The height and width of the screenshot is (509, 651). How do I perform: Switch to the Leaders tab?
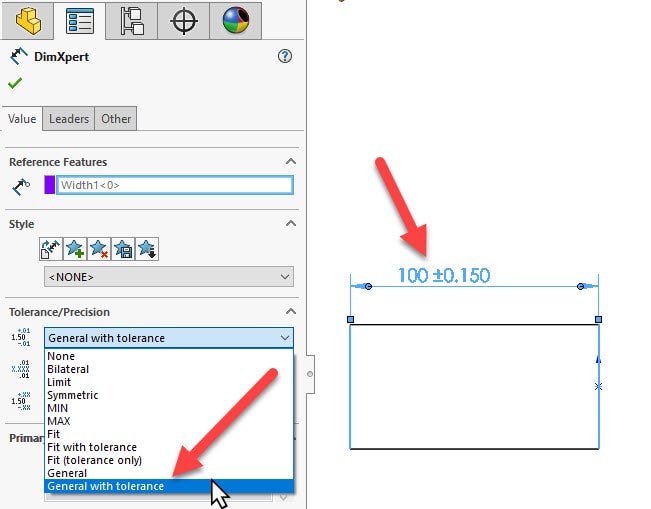coord(69,119)
